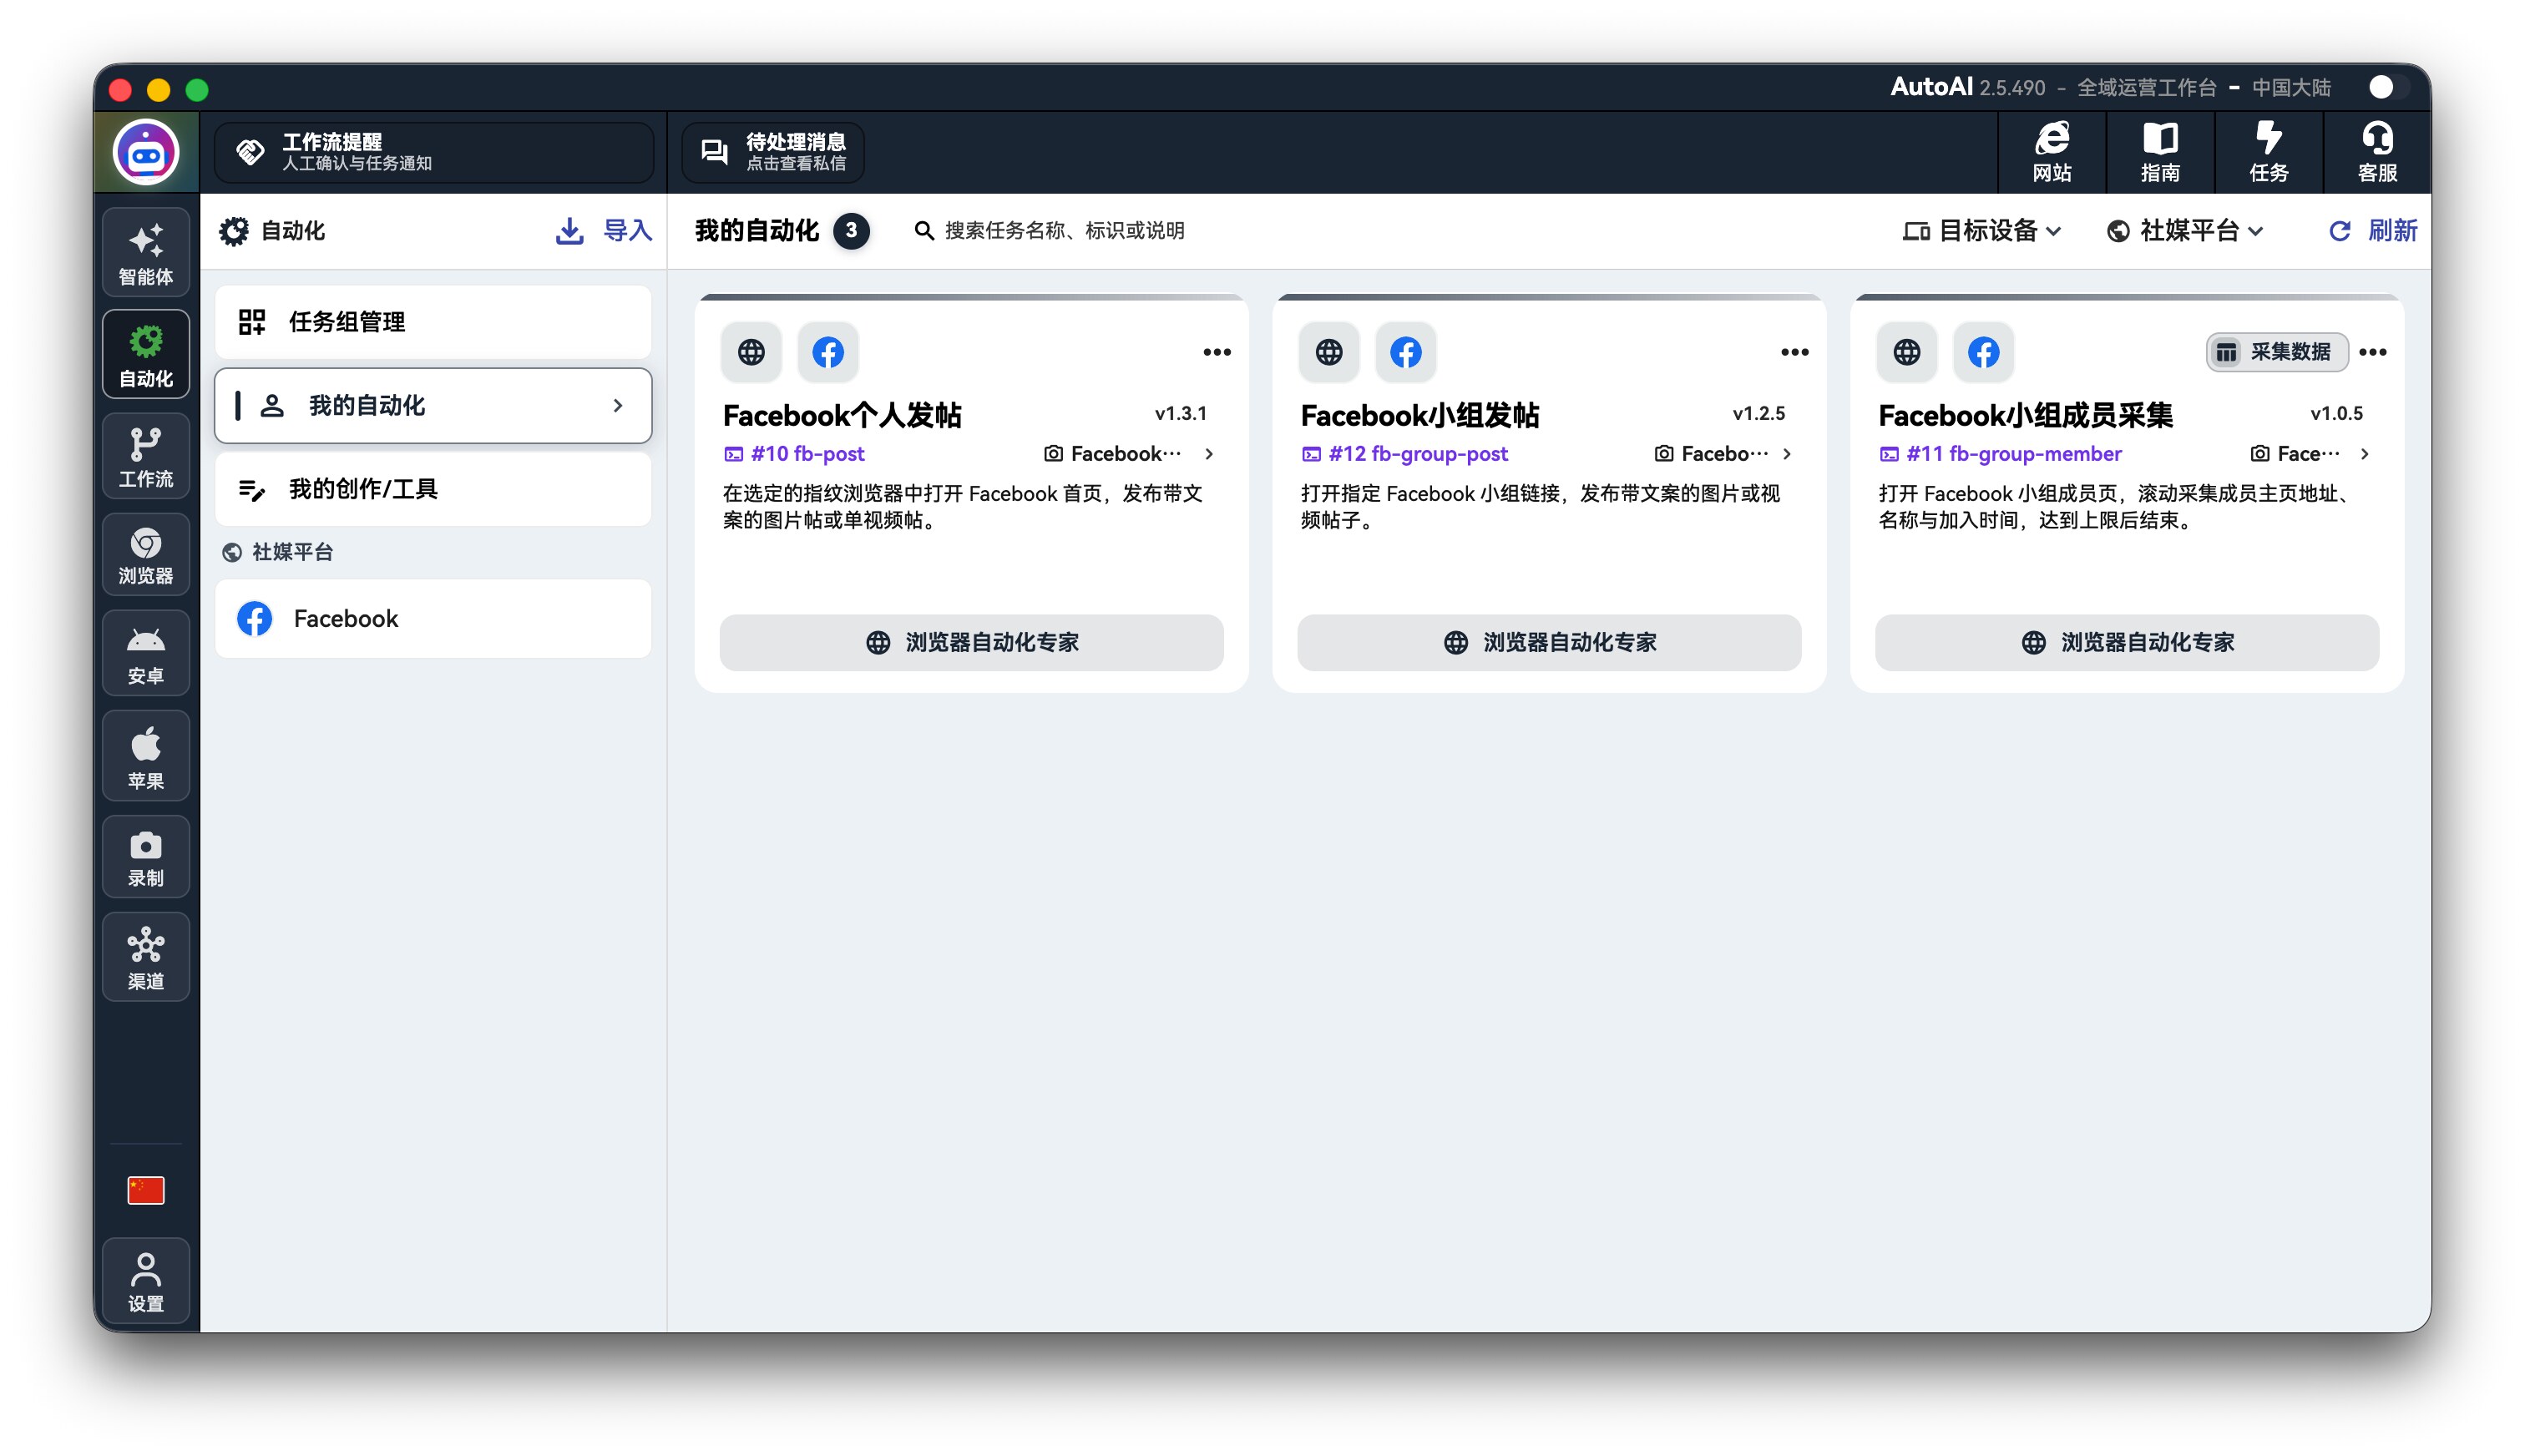Open 待处理消息 pending messages
The width and height of the screenshot is (2525, 1456).
point(773,152)
